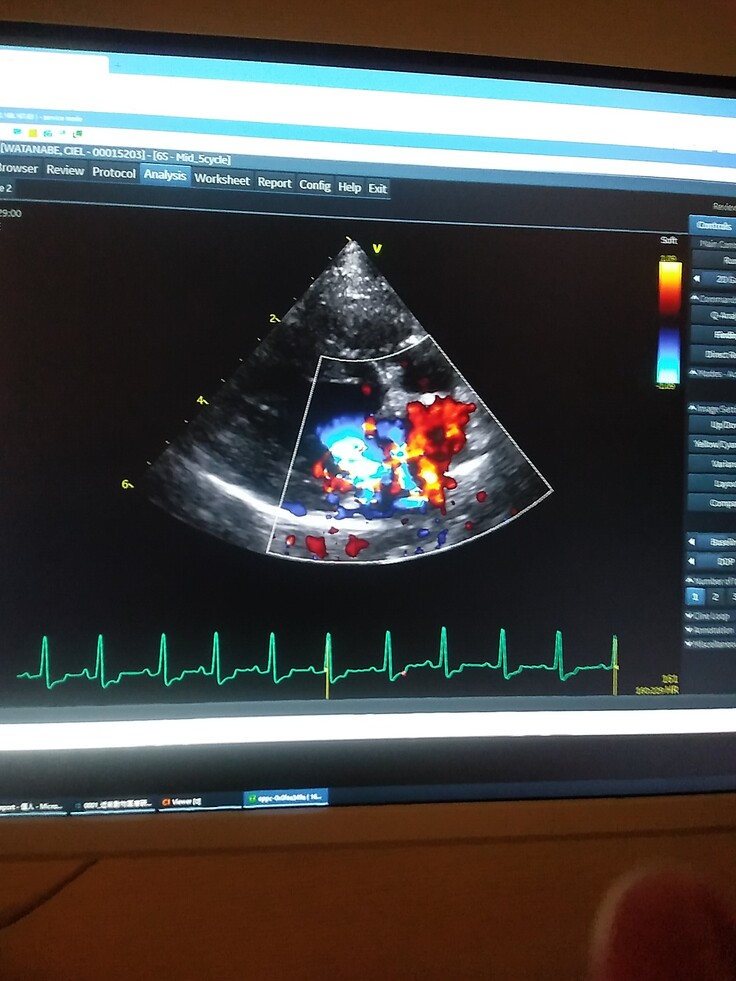Select the Controls panel tab
This screenshot has height=981, width=736.
(x=713, y=225)
